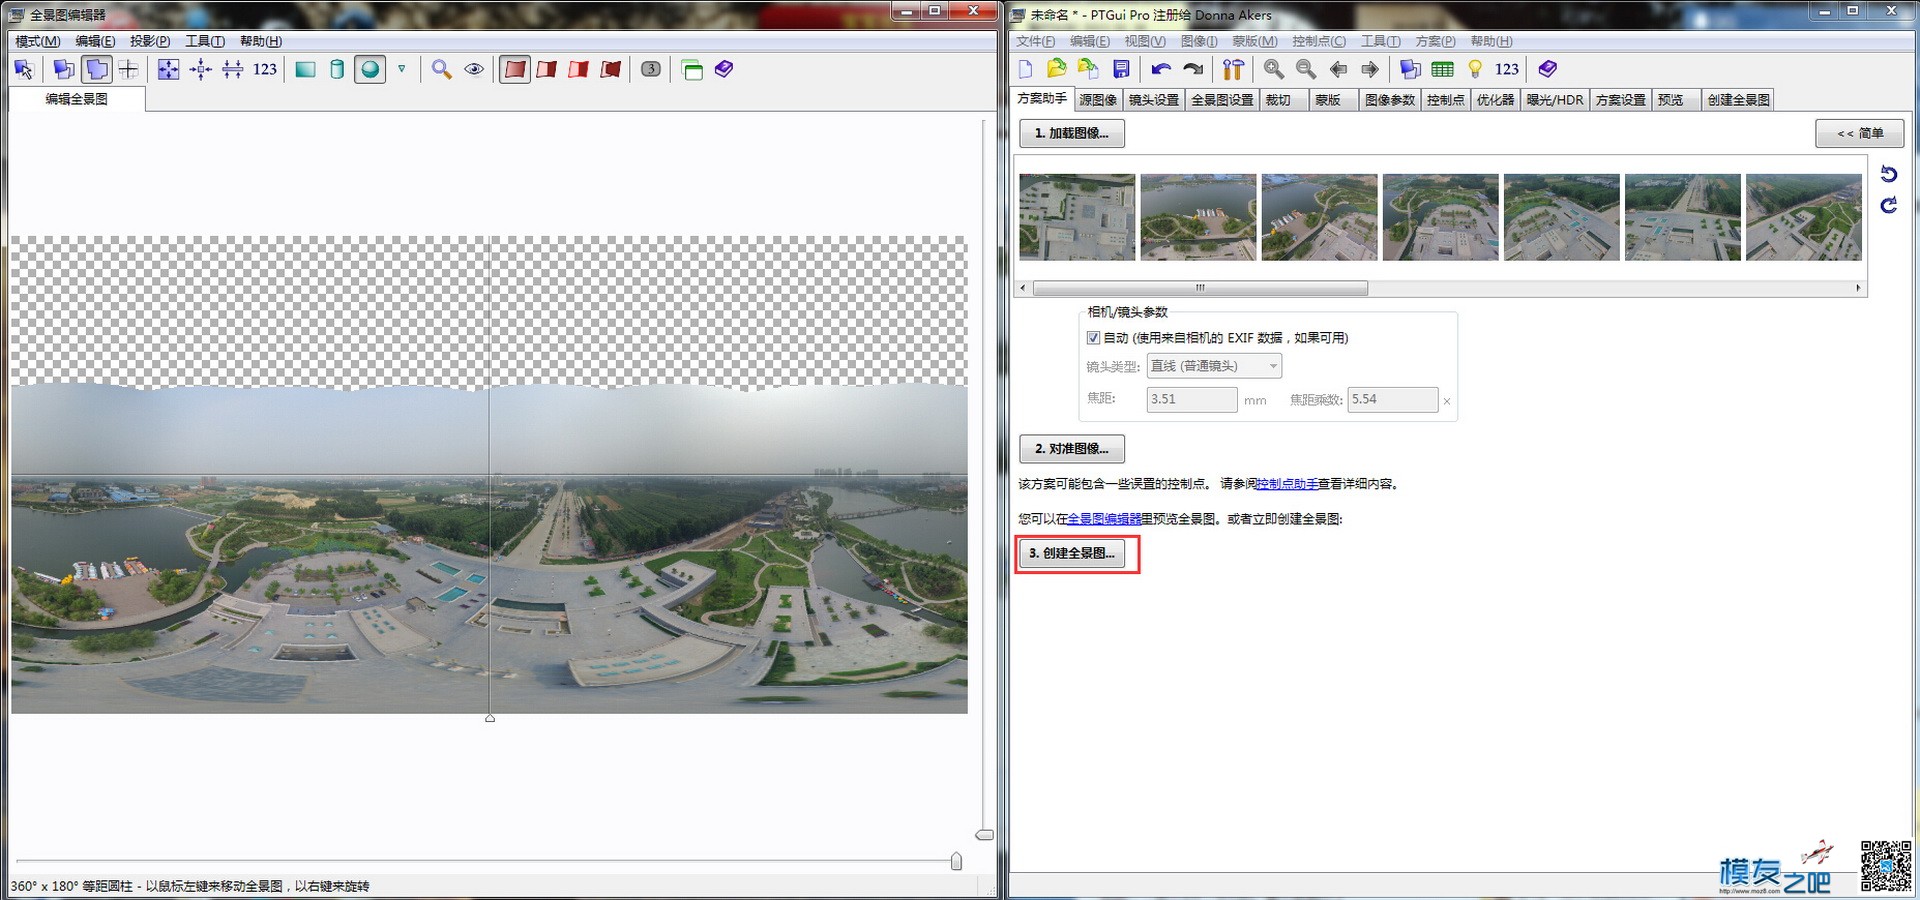Switch to the 曝光/HDR tab
Screen dimensions: 1920x900
tap(1555, 100)
